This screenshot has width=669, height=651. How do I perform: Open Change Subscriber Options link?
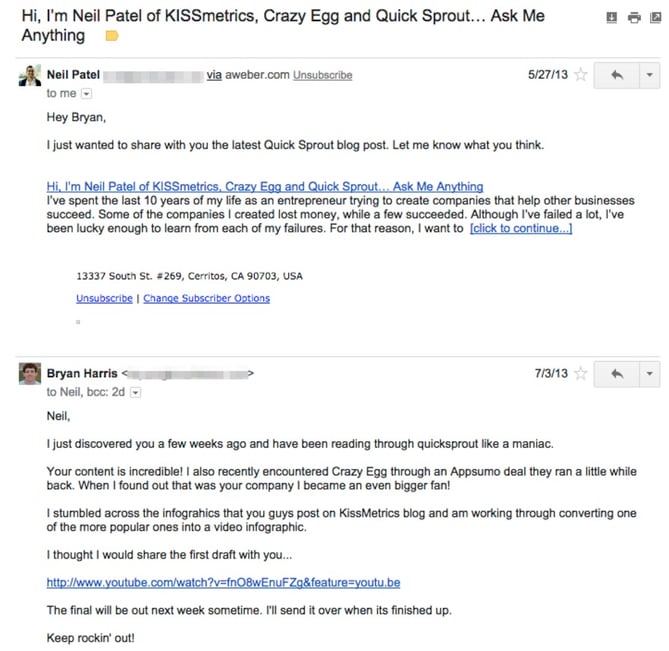[206, 298]
